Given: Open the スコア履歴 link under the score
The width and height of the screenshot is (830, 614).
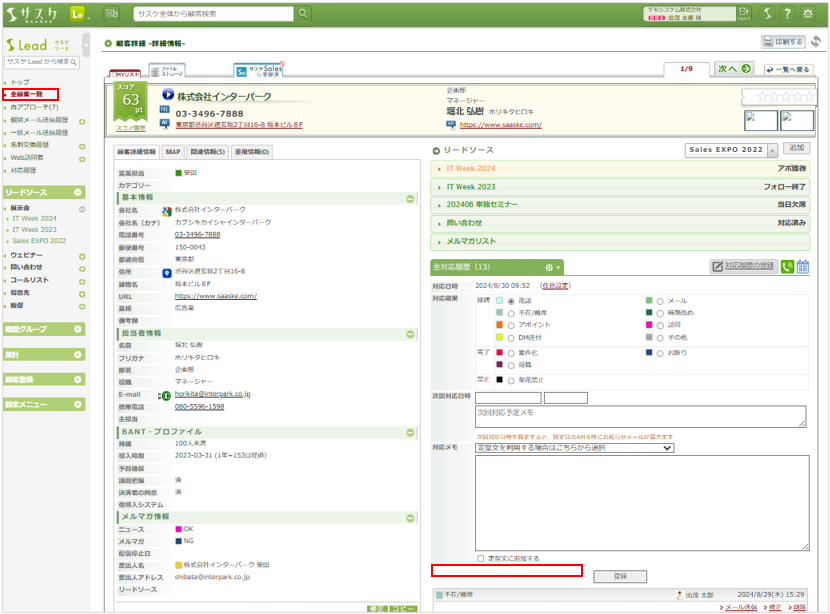Looking at the screenshot, I should [x=131, y=128].
